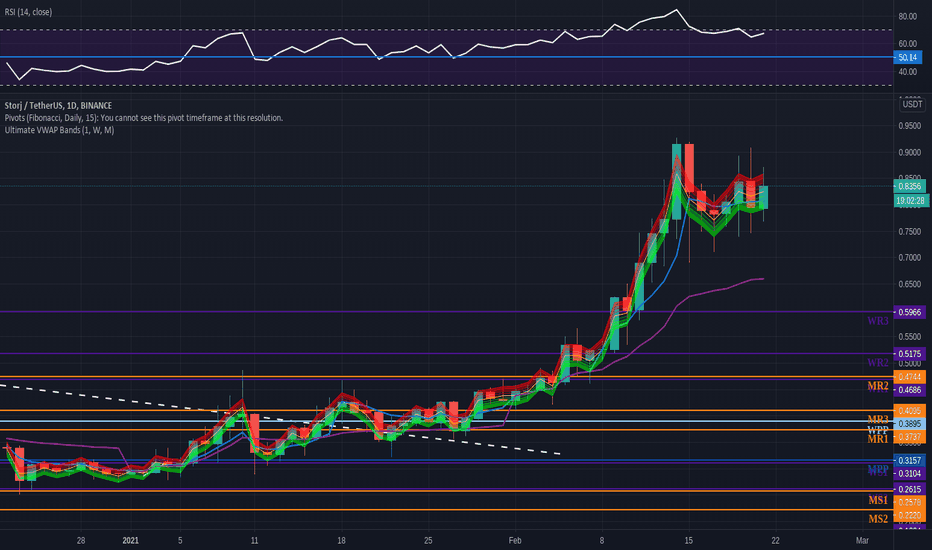Click the bar countdown timer 19:02:28
Image resolution: width=932 pixels, height=550 pixels.
[911, 200]
